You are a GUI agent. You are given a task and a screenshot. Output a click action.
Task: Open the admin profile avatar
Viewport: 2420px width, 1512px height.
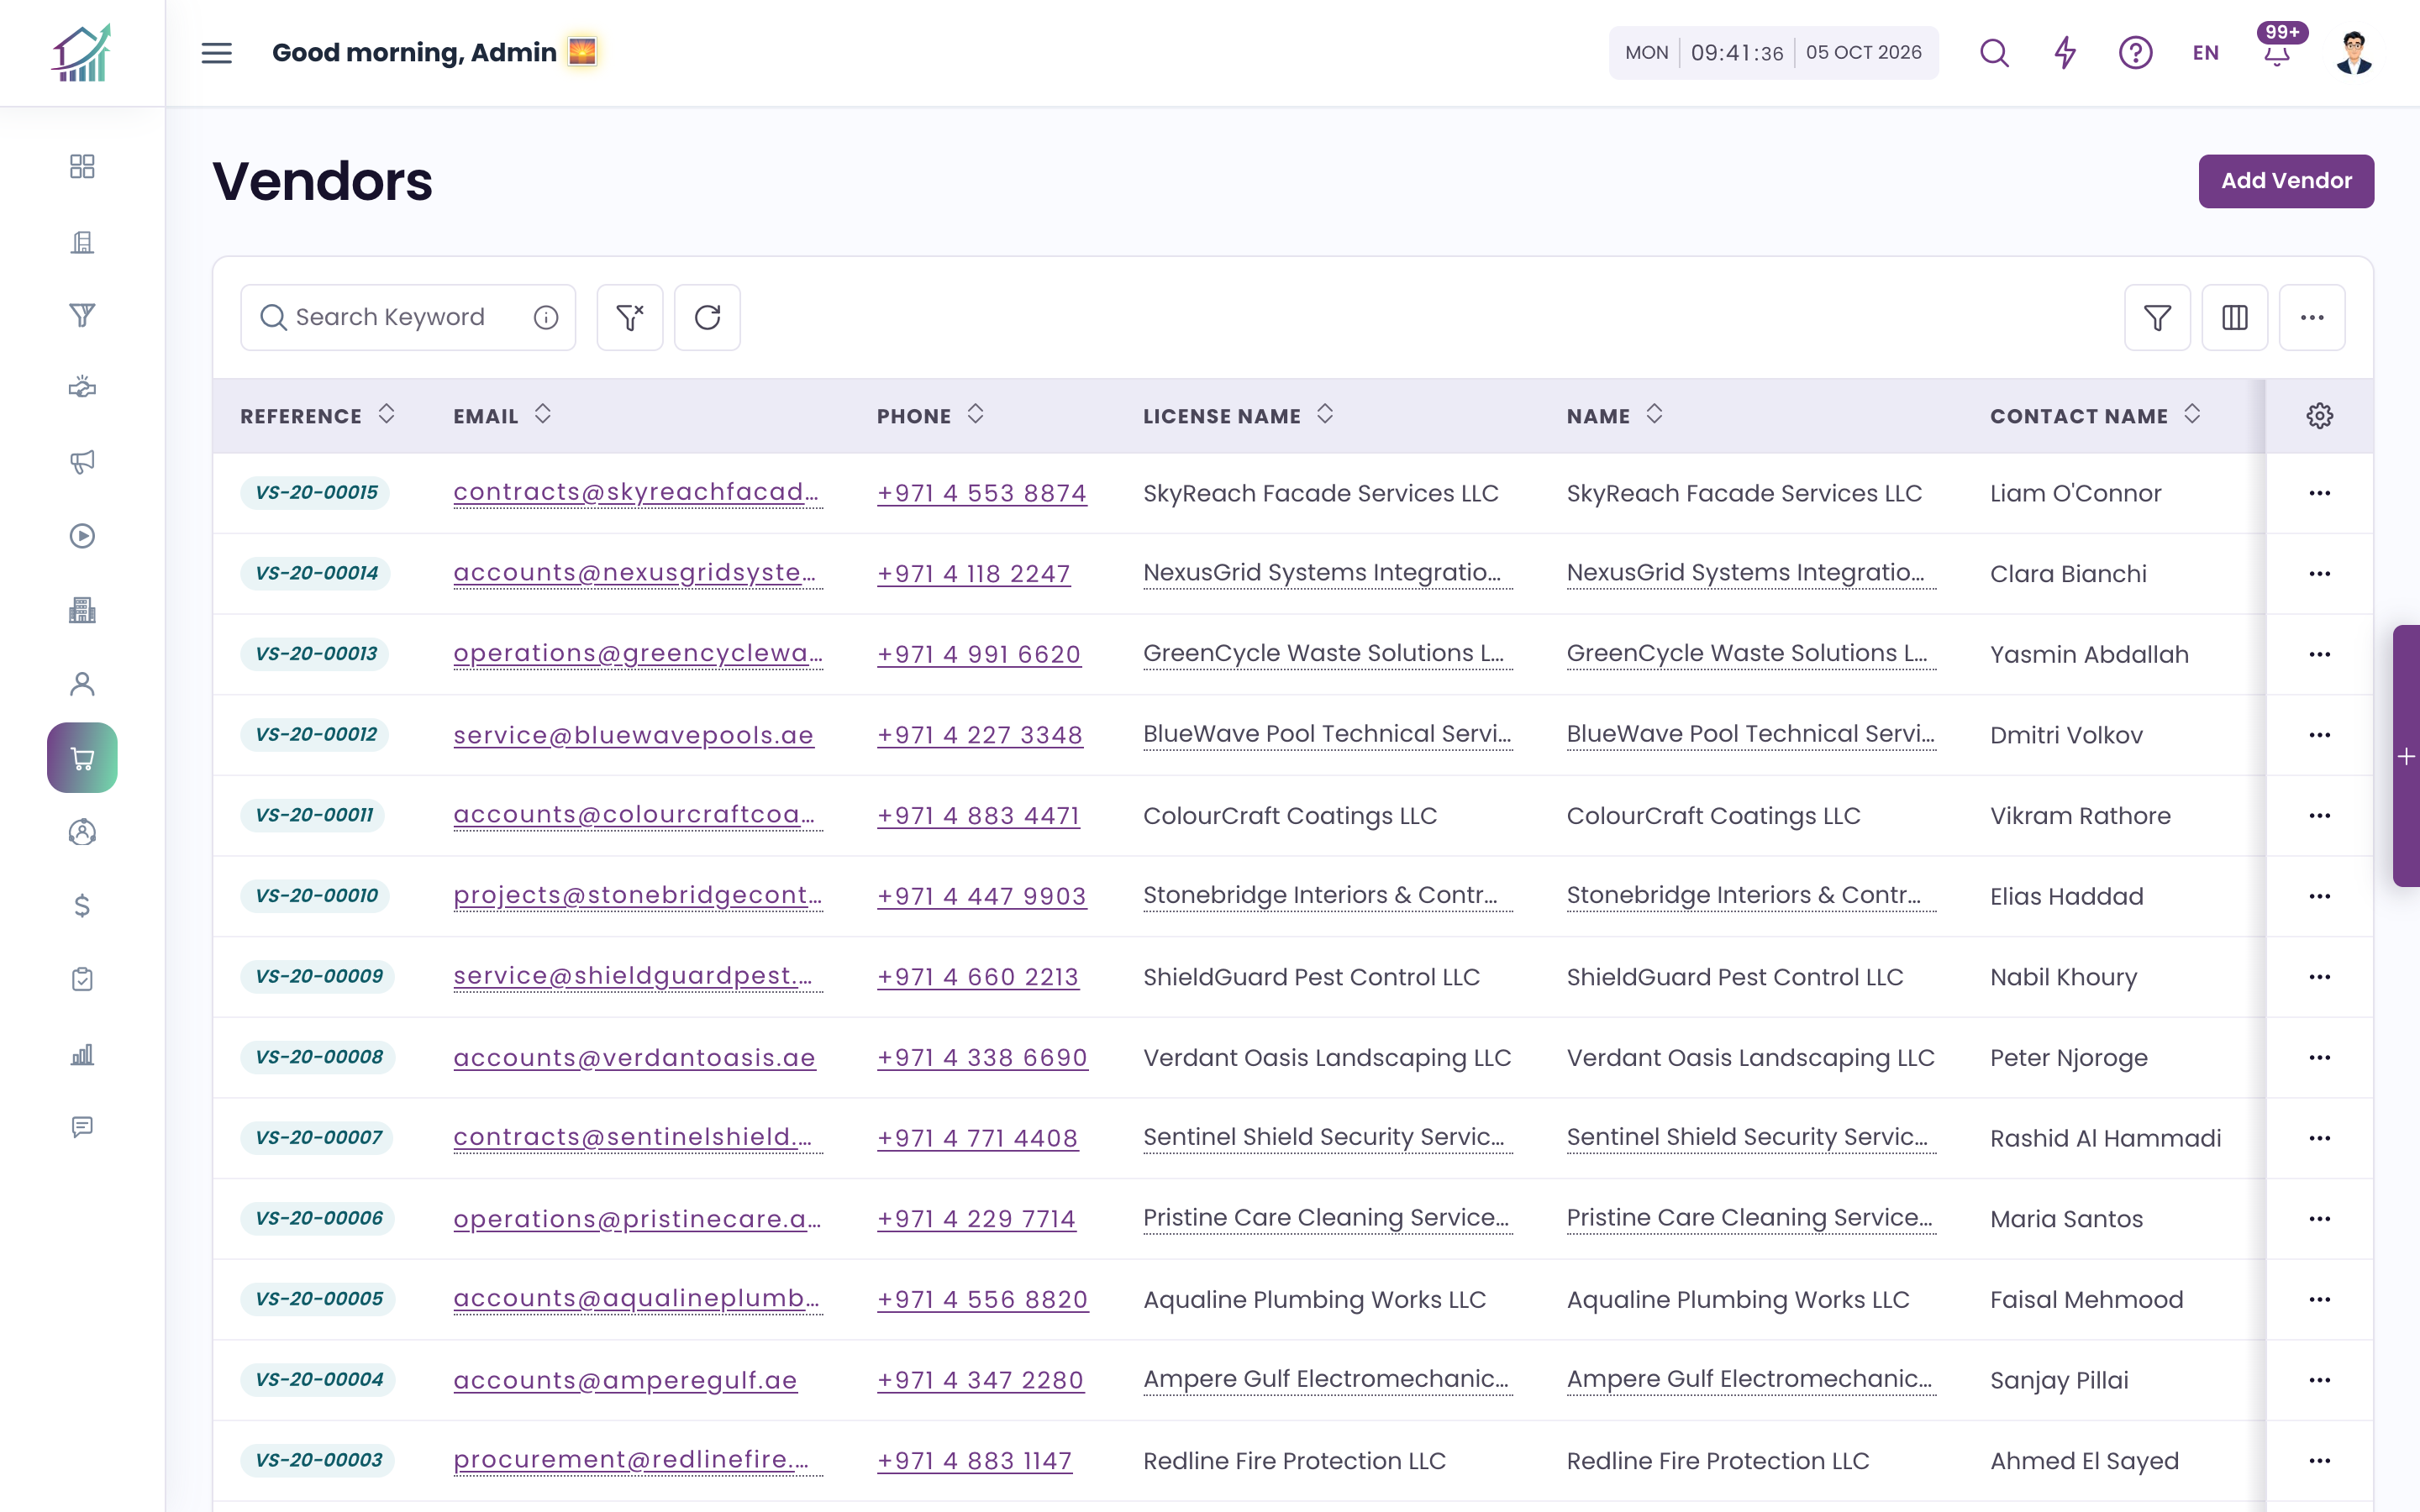pos(2354,53)
